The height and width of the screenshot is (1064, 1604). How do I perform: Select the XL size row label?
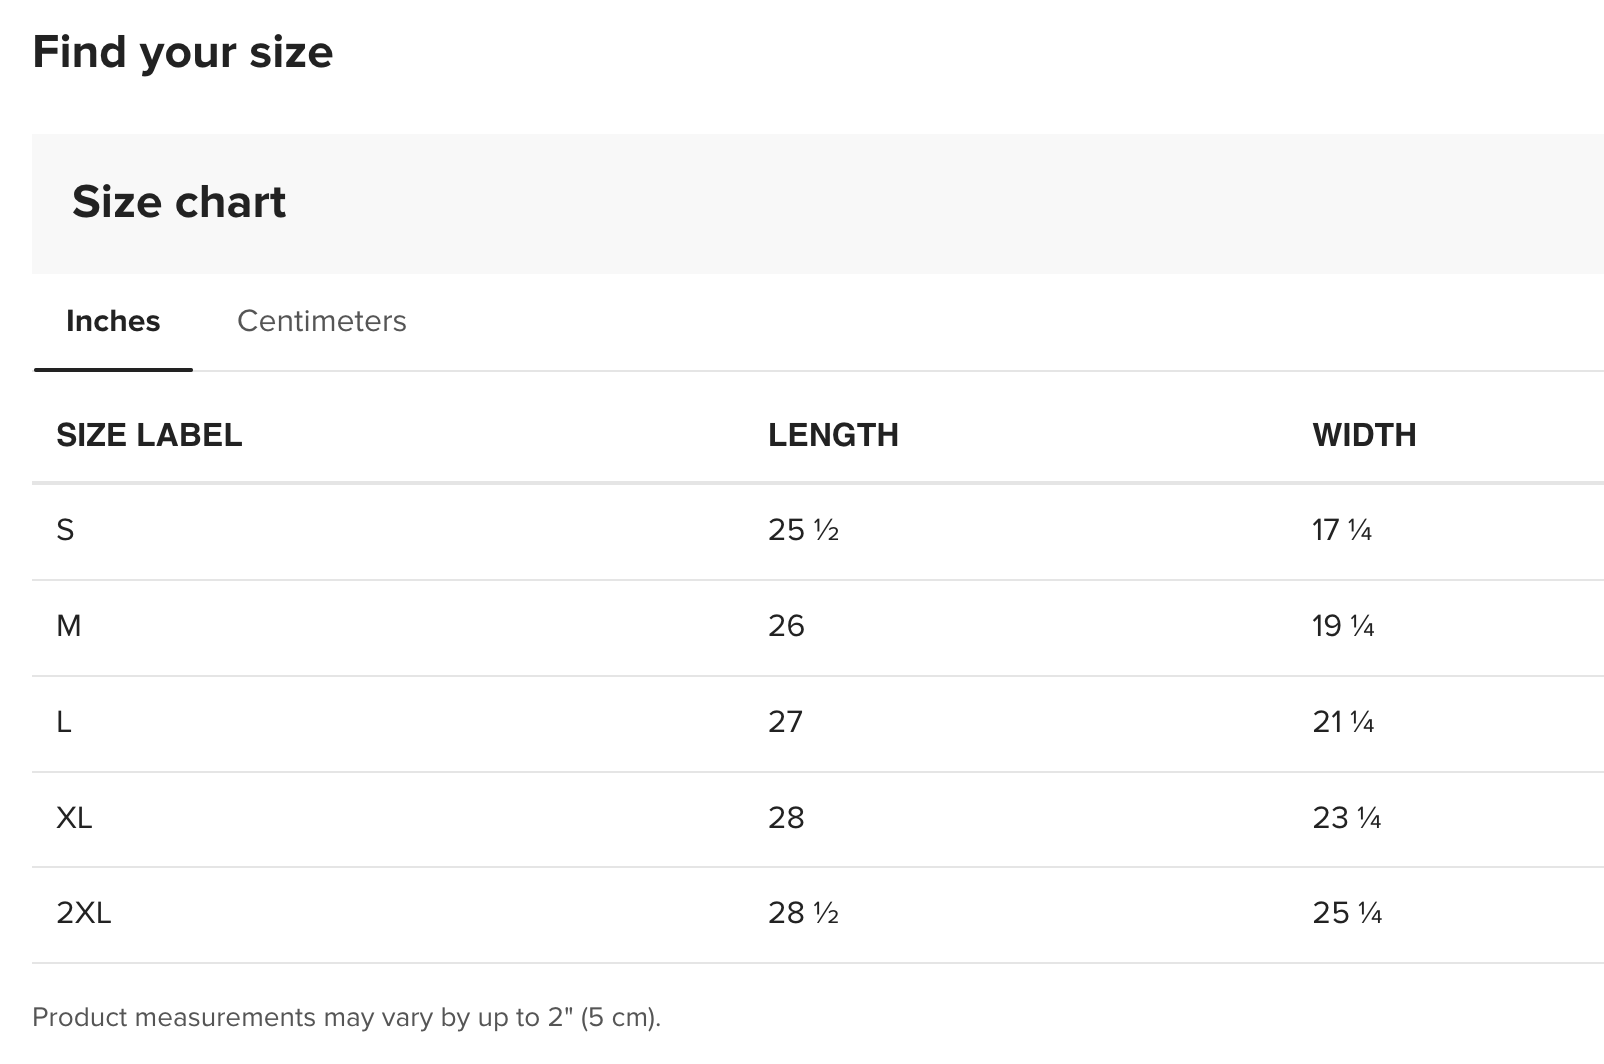(x=74, y=818)
